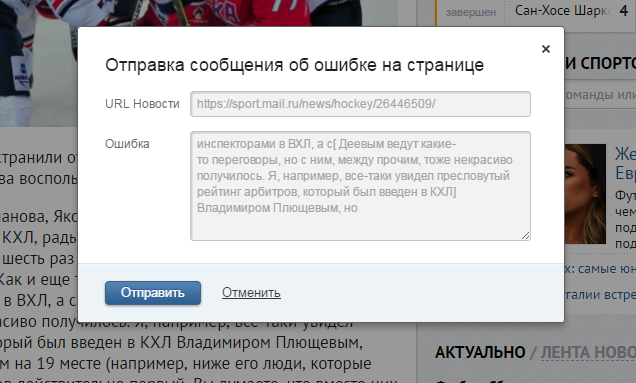Close the error report dialog
This screenshot has height=383, width=636.
coord(546,49)
